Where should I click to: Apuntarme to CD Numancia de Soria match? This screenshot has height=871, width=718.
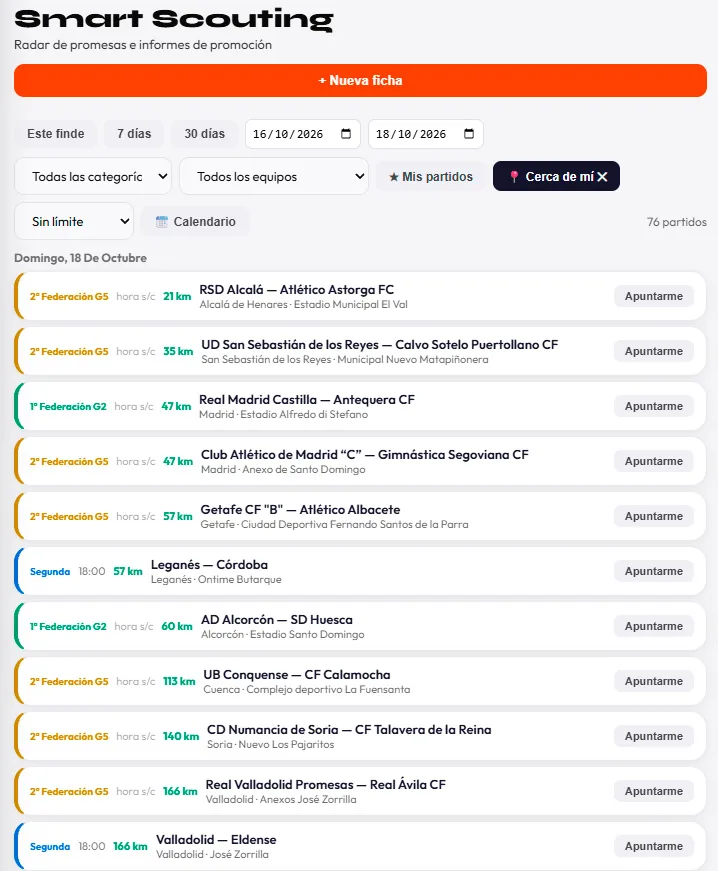[654, 736]
